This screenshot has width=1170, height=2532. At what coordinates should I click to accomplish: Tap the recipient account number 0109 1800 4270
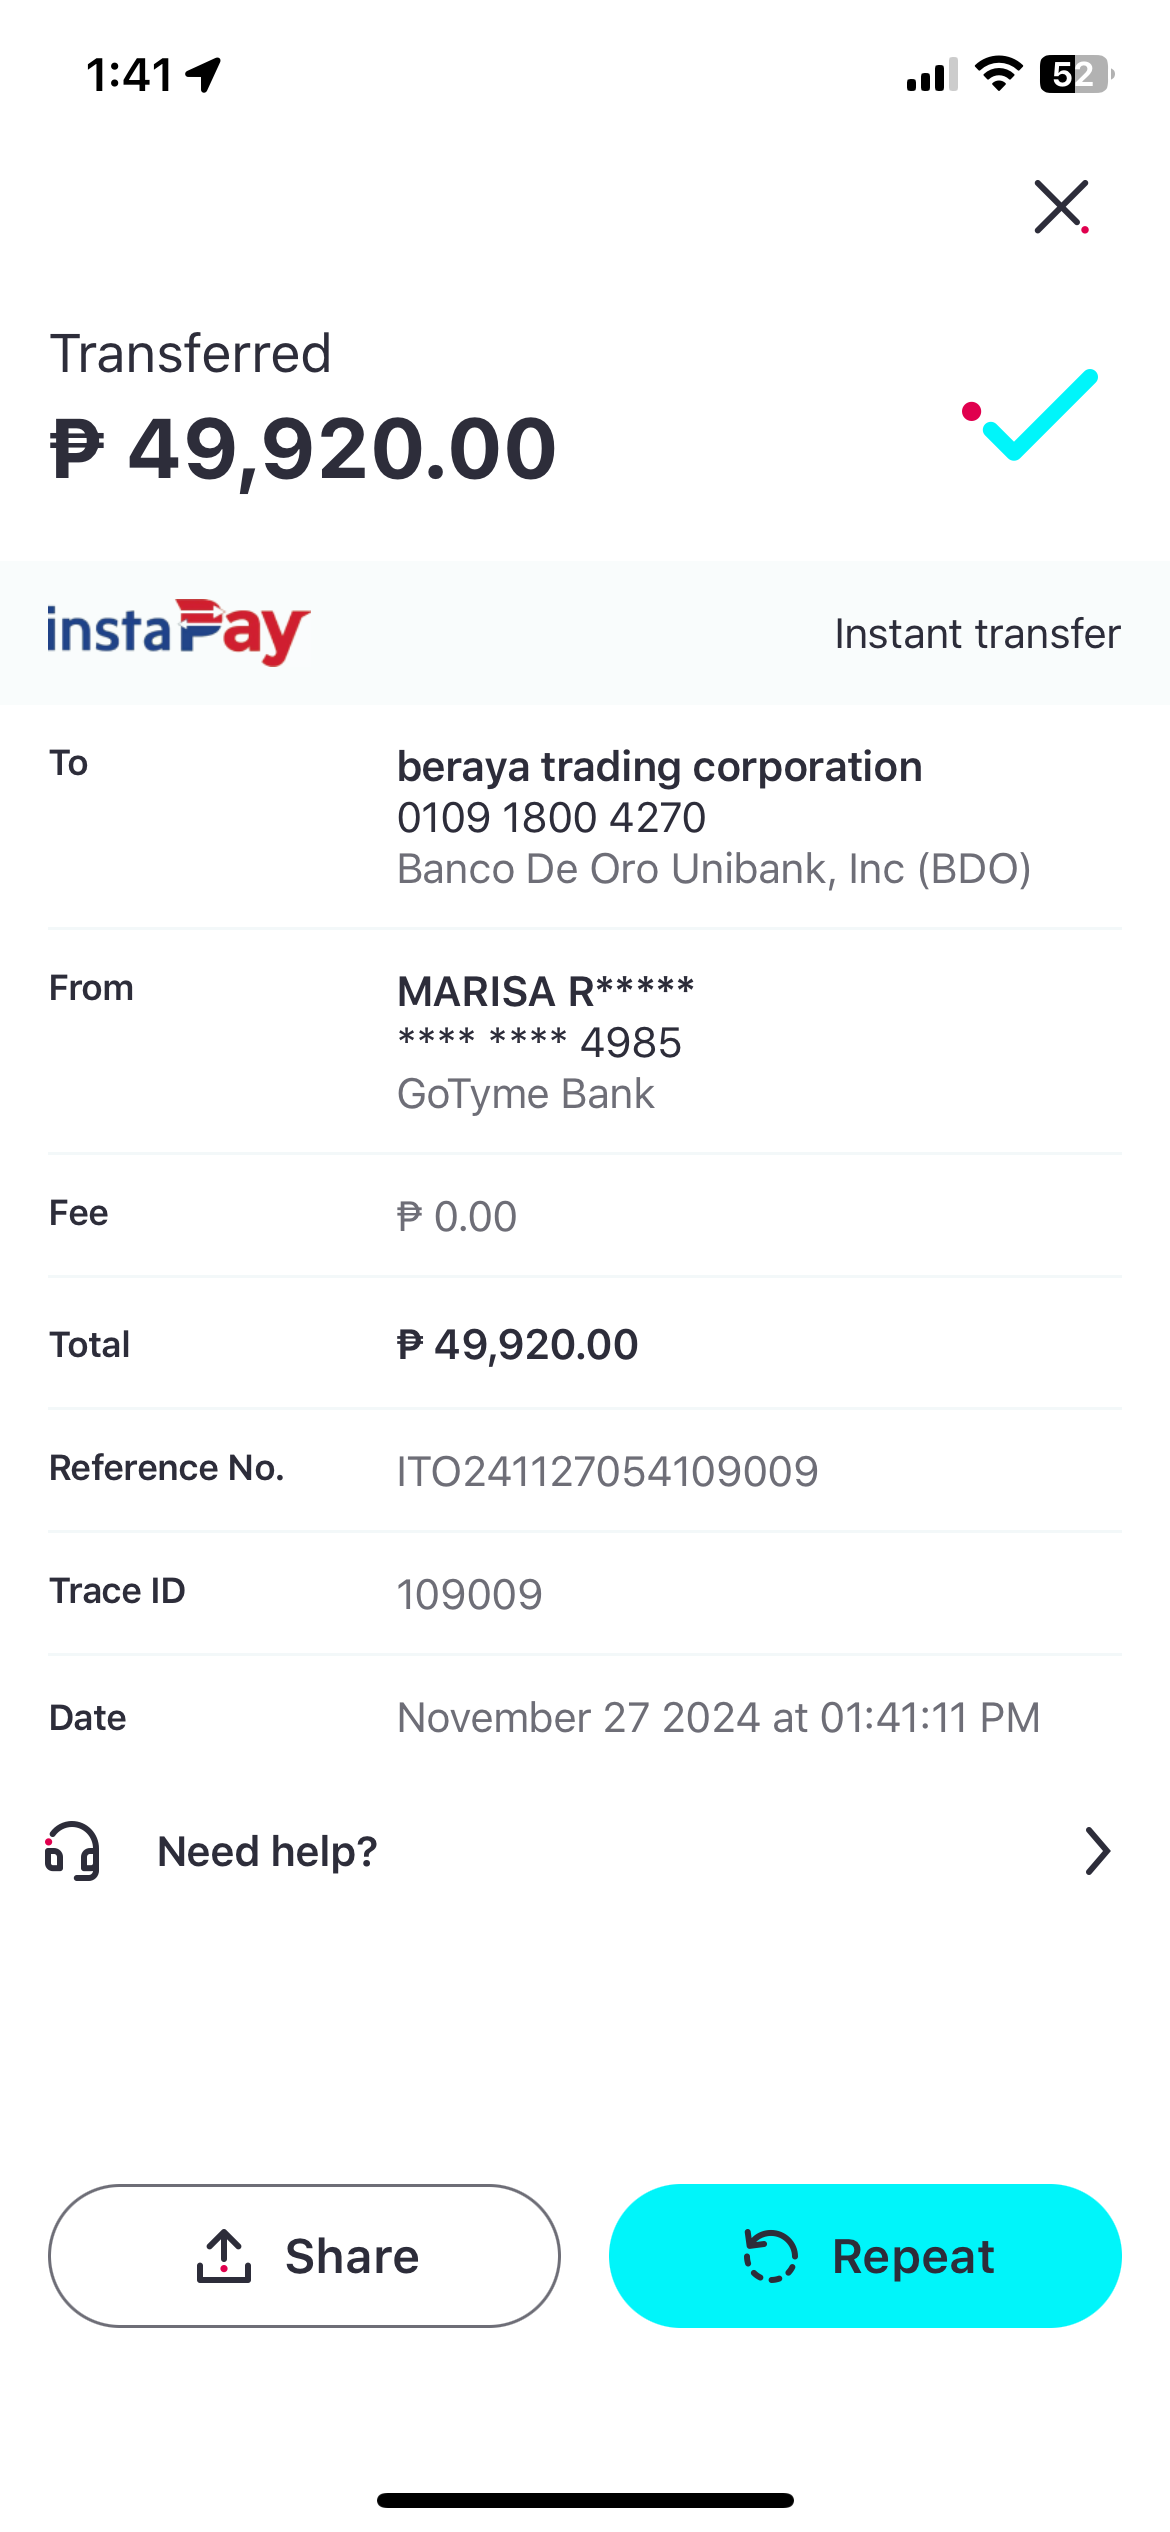click(551, 818)
